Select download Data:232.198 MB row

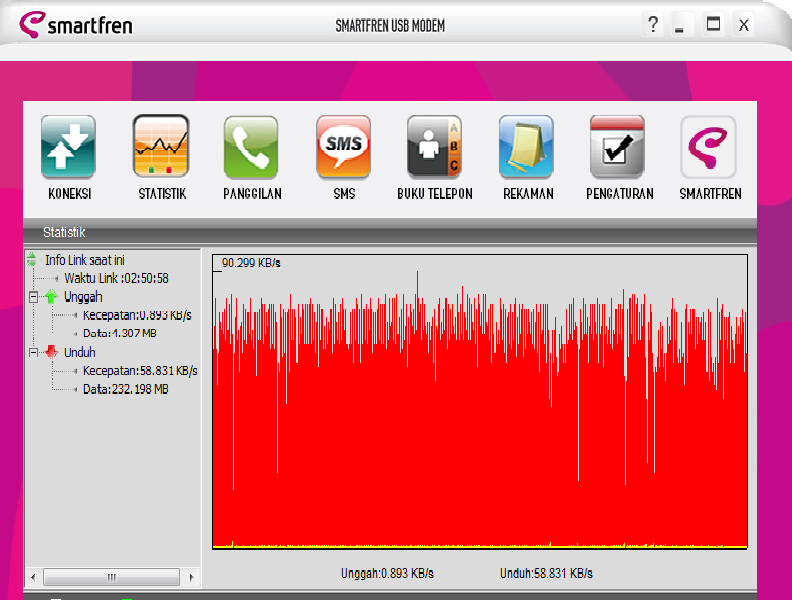click(x=126, y=389)
